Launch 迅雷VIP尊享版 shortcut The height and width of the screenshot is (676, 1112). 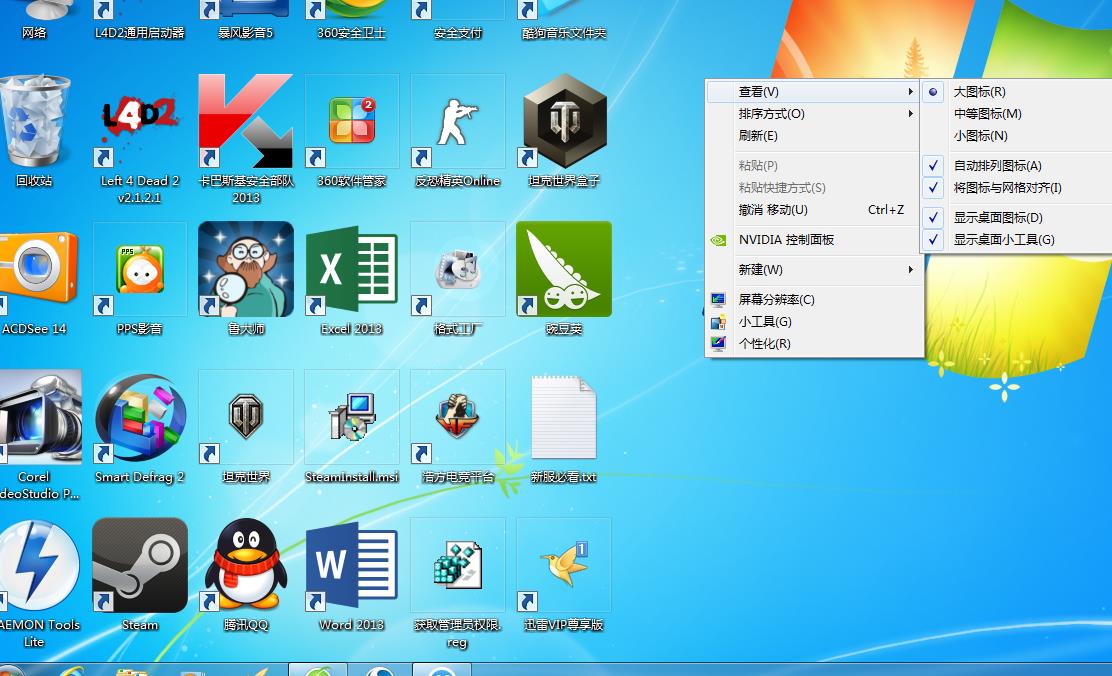coord(564,565)
